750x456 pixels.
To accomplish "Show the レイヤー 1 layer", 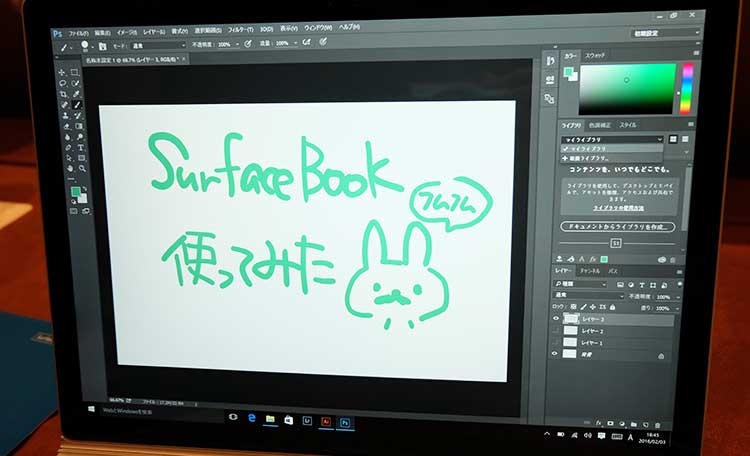I will pyautogui.click(x=555, y=342).
